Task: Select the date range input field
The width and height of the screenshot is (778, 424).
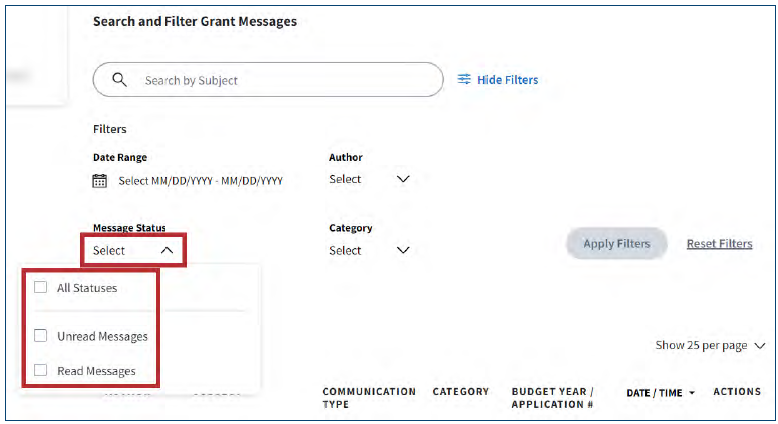Action: coord(200,181)
